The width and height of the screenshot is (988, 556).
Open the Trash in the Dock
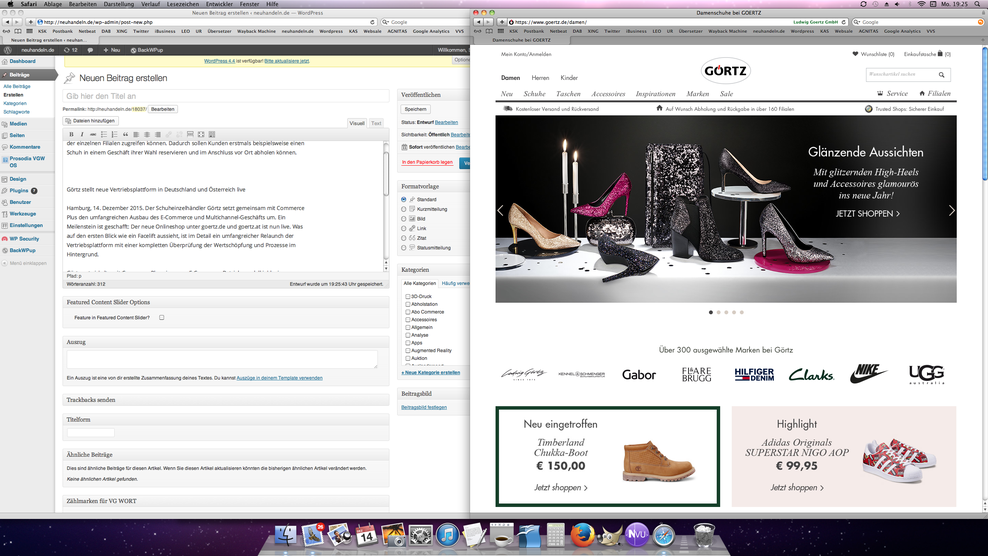pos(704,536)
